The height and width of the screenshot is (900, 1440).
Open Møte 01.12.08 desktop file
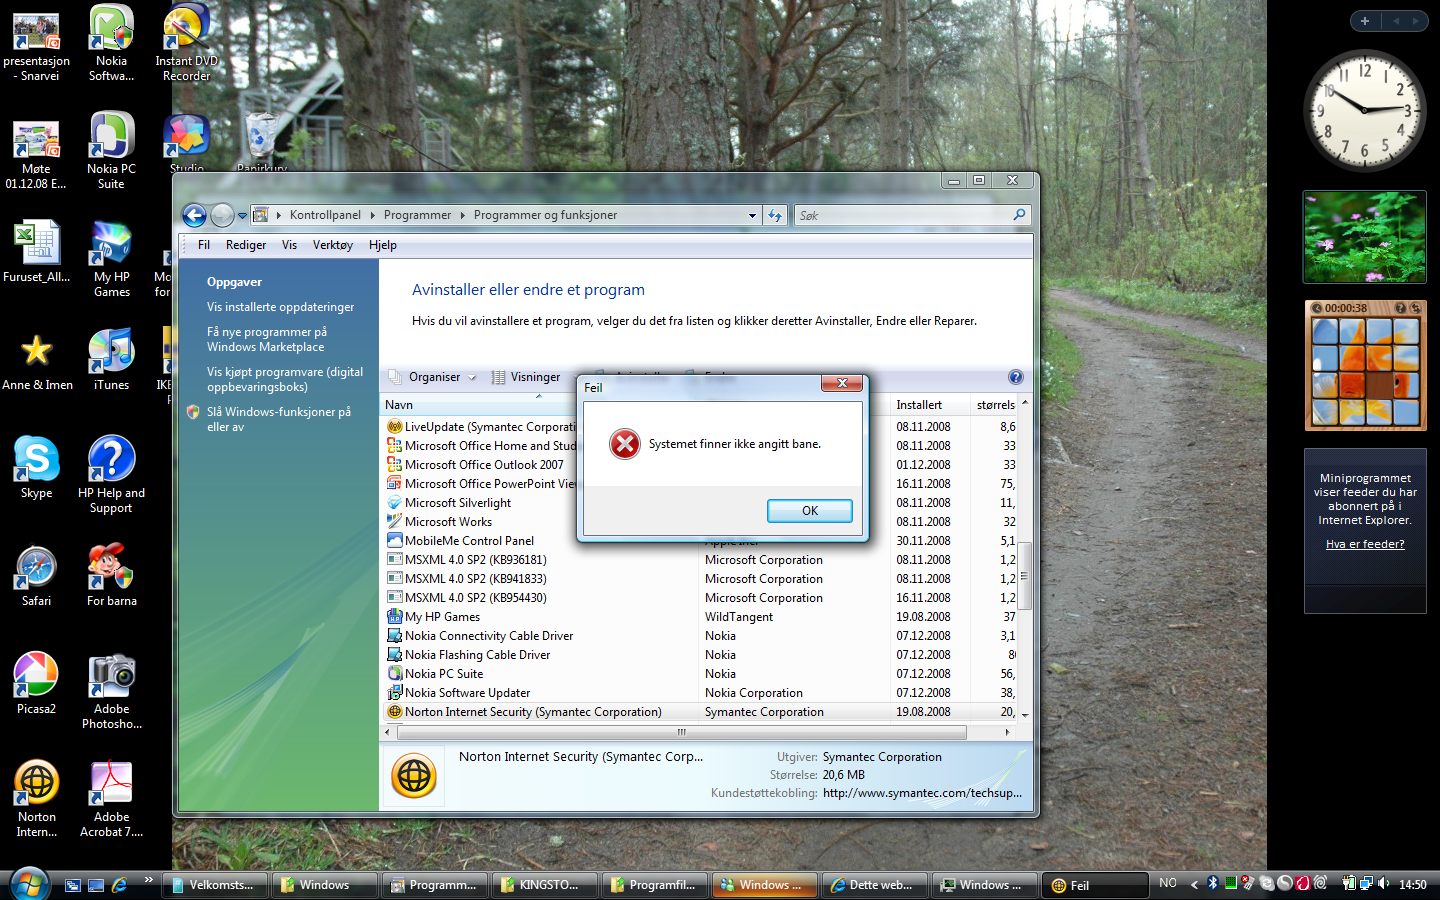pyautogui.click(x=37, y=153)
